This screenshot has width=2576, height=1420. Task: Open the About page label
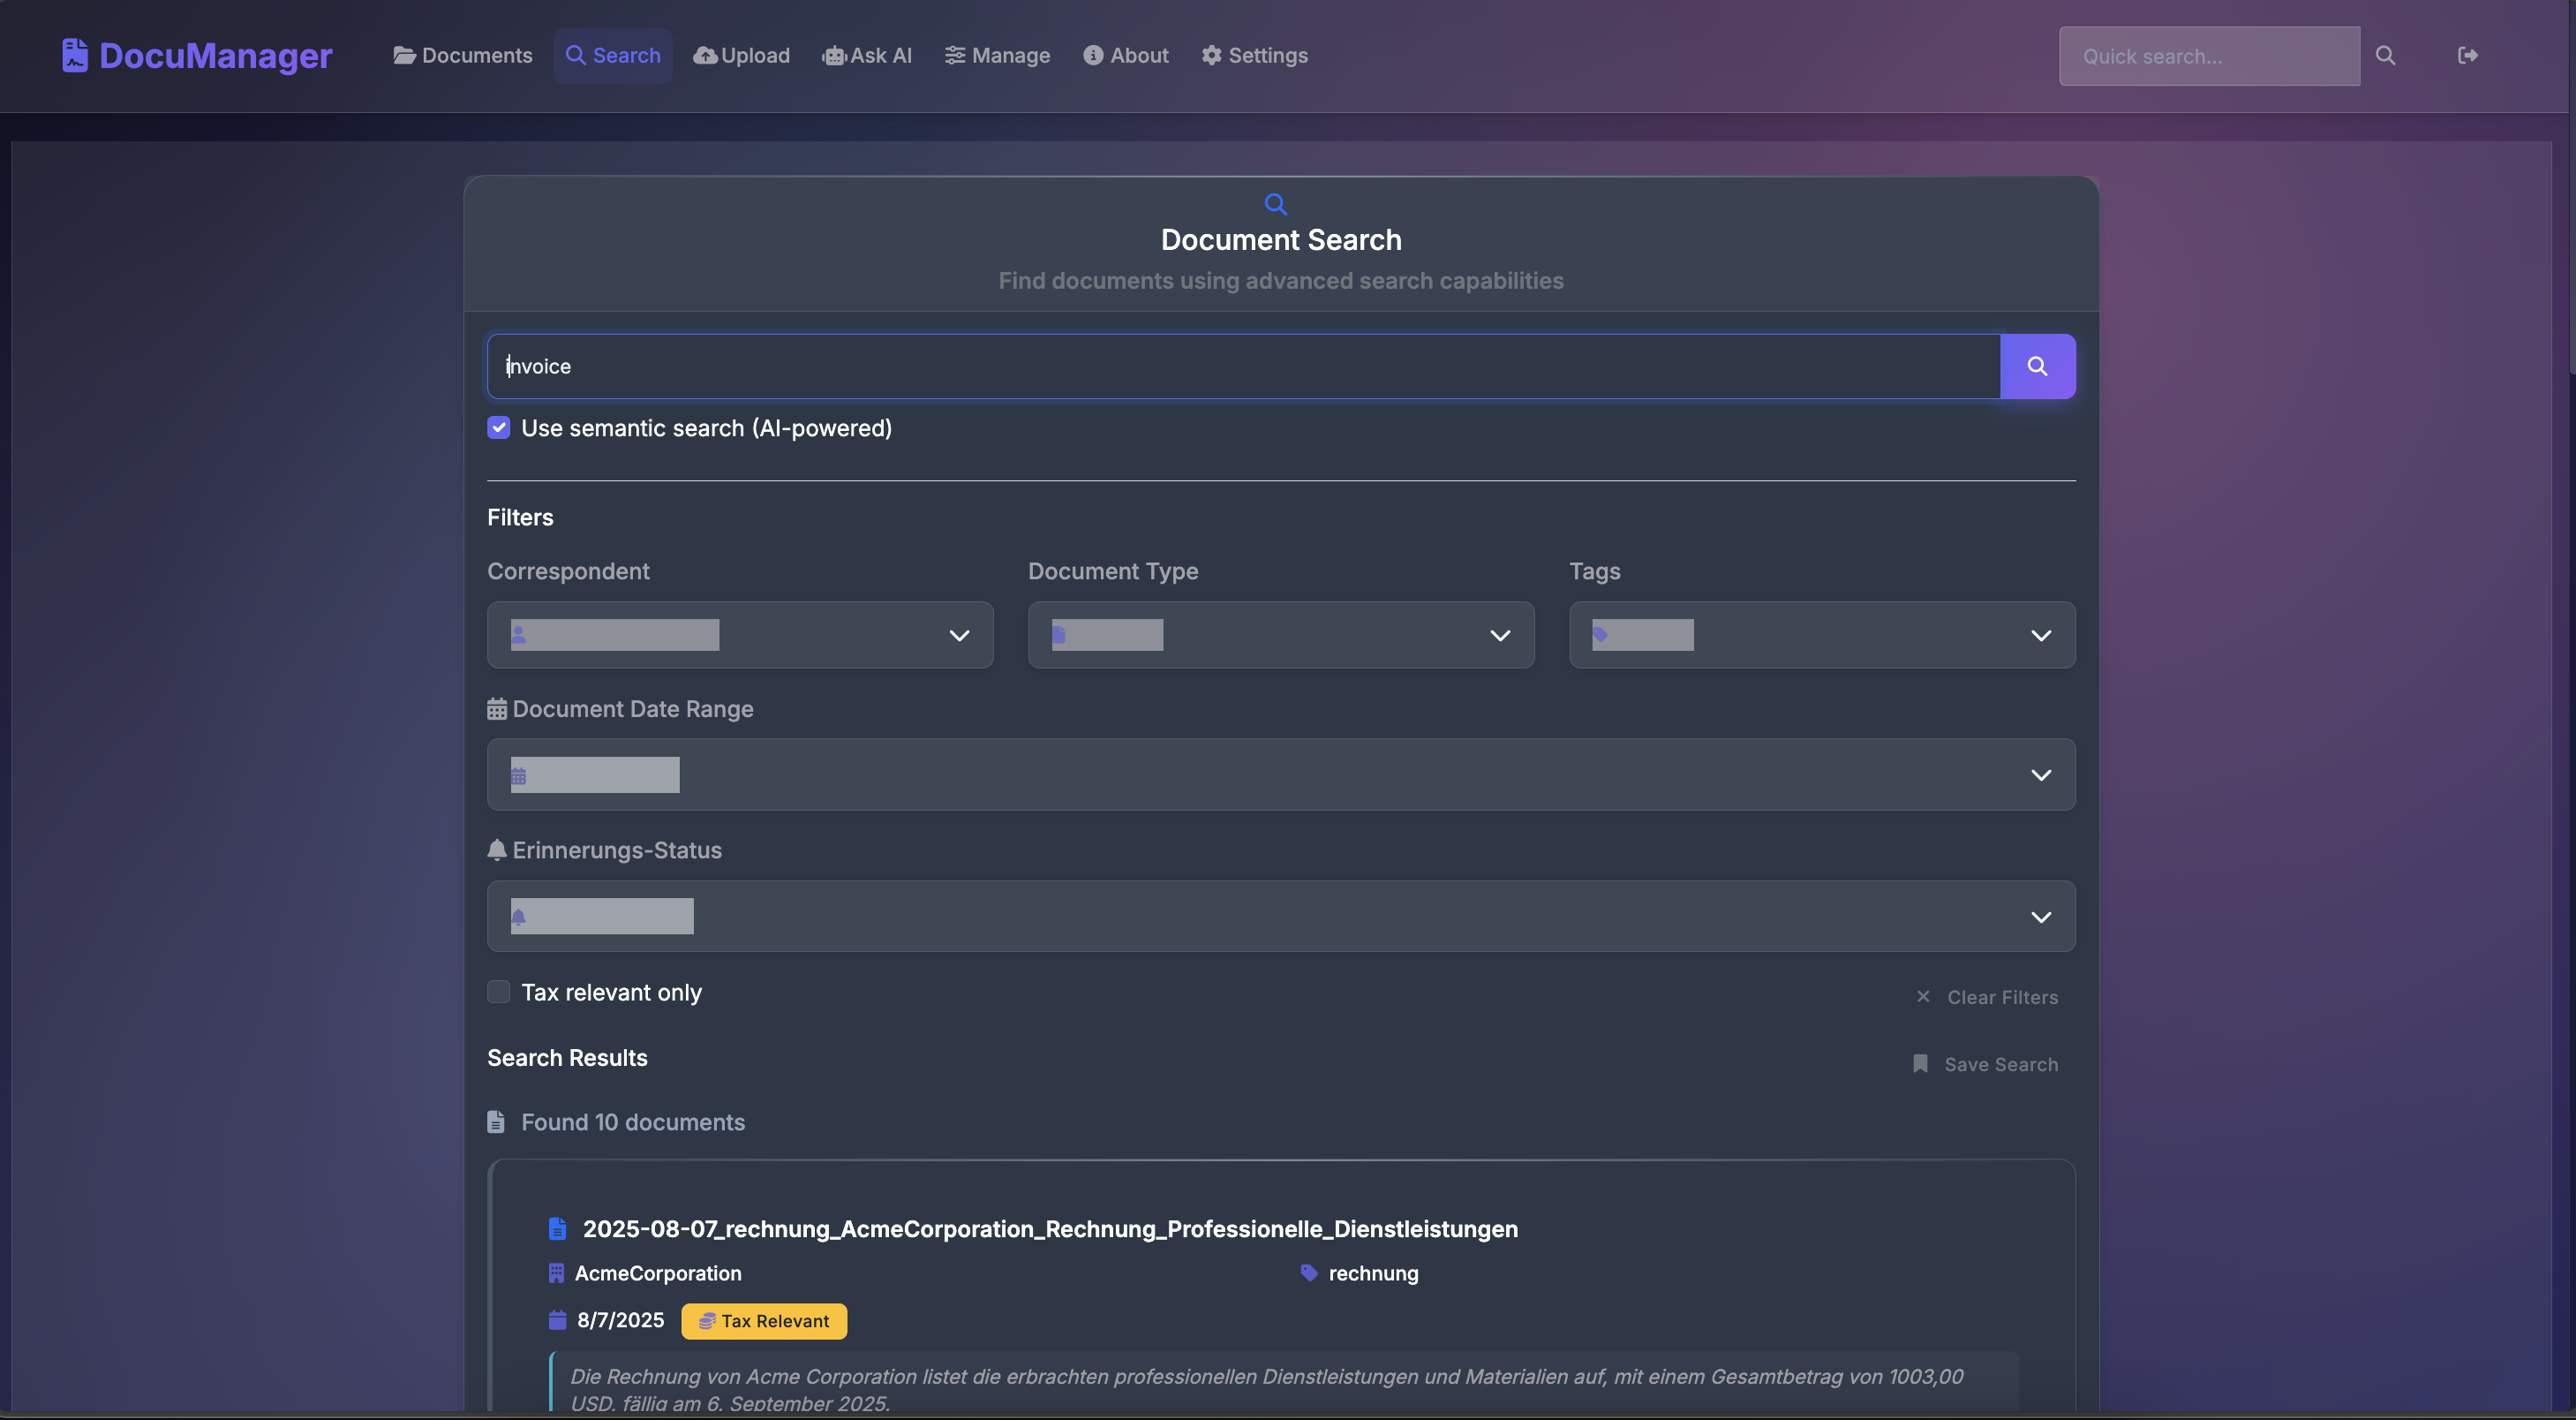(x=1139, y=55)
